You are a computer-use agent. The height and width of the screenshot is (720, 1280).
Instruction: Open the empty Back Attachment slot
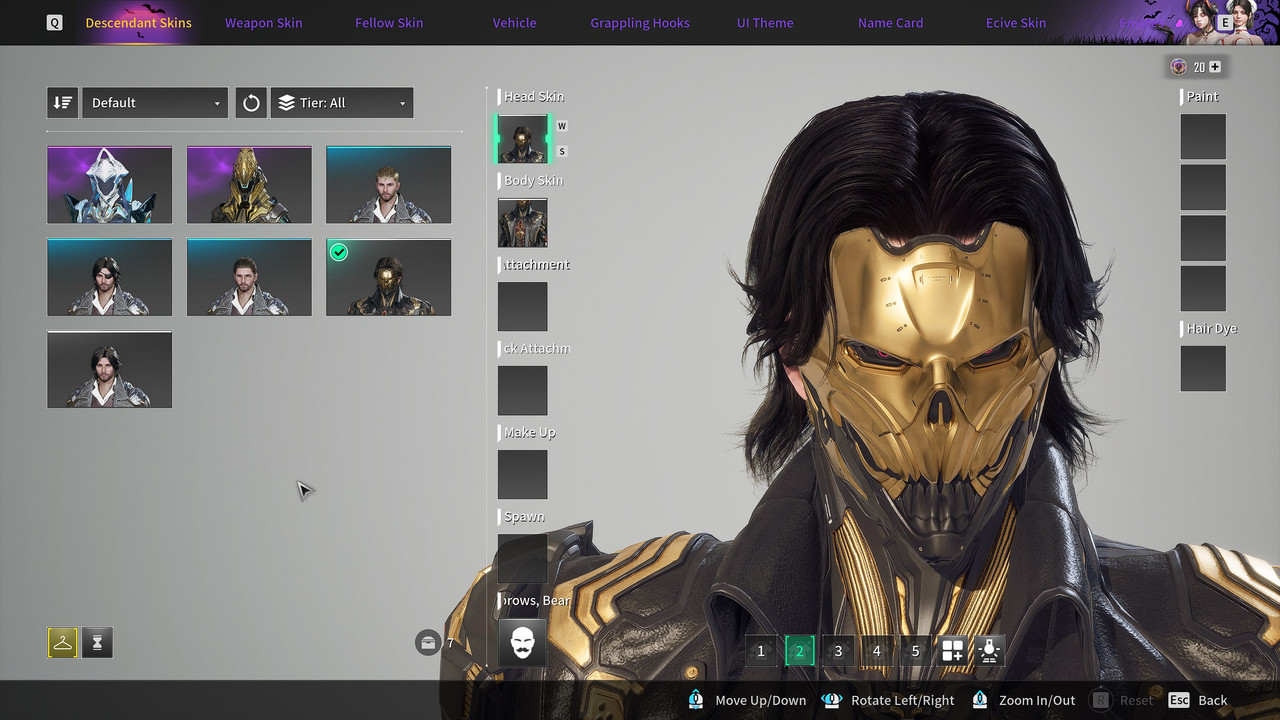point(523,391)
